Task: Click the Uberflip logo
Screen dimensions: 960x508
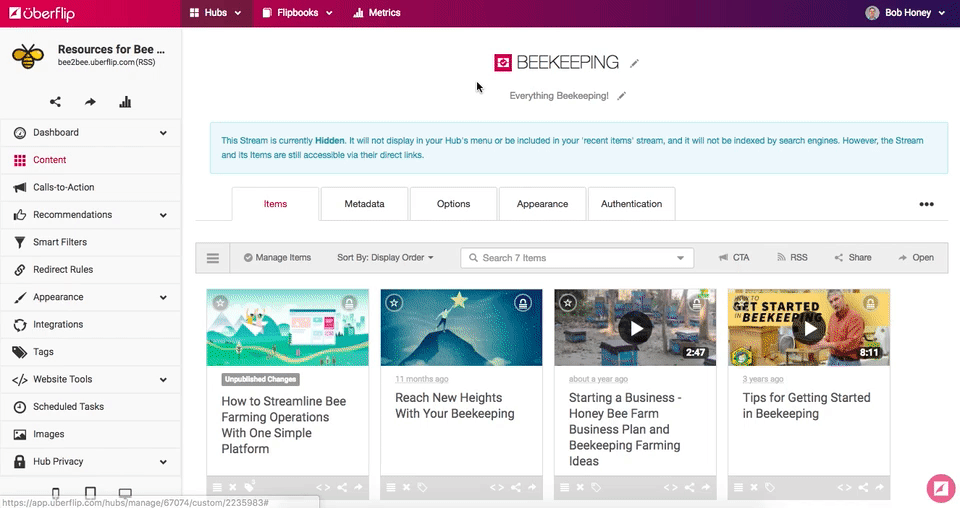Action: pyautogui.click(x=42, y=13)
